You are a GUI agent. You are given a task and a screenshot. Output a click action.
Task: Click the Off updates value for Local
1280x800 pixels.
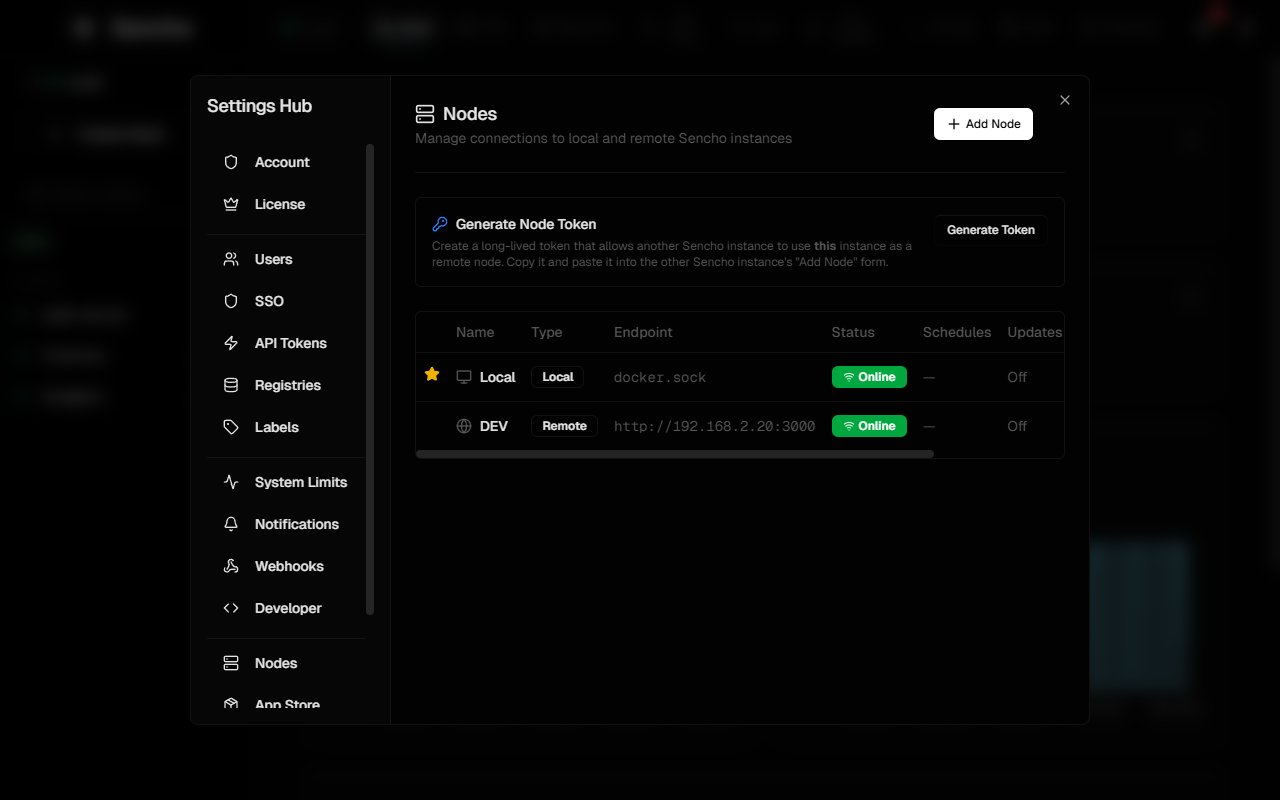(1017, 377)
